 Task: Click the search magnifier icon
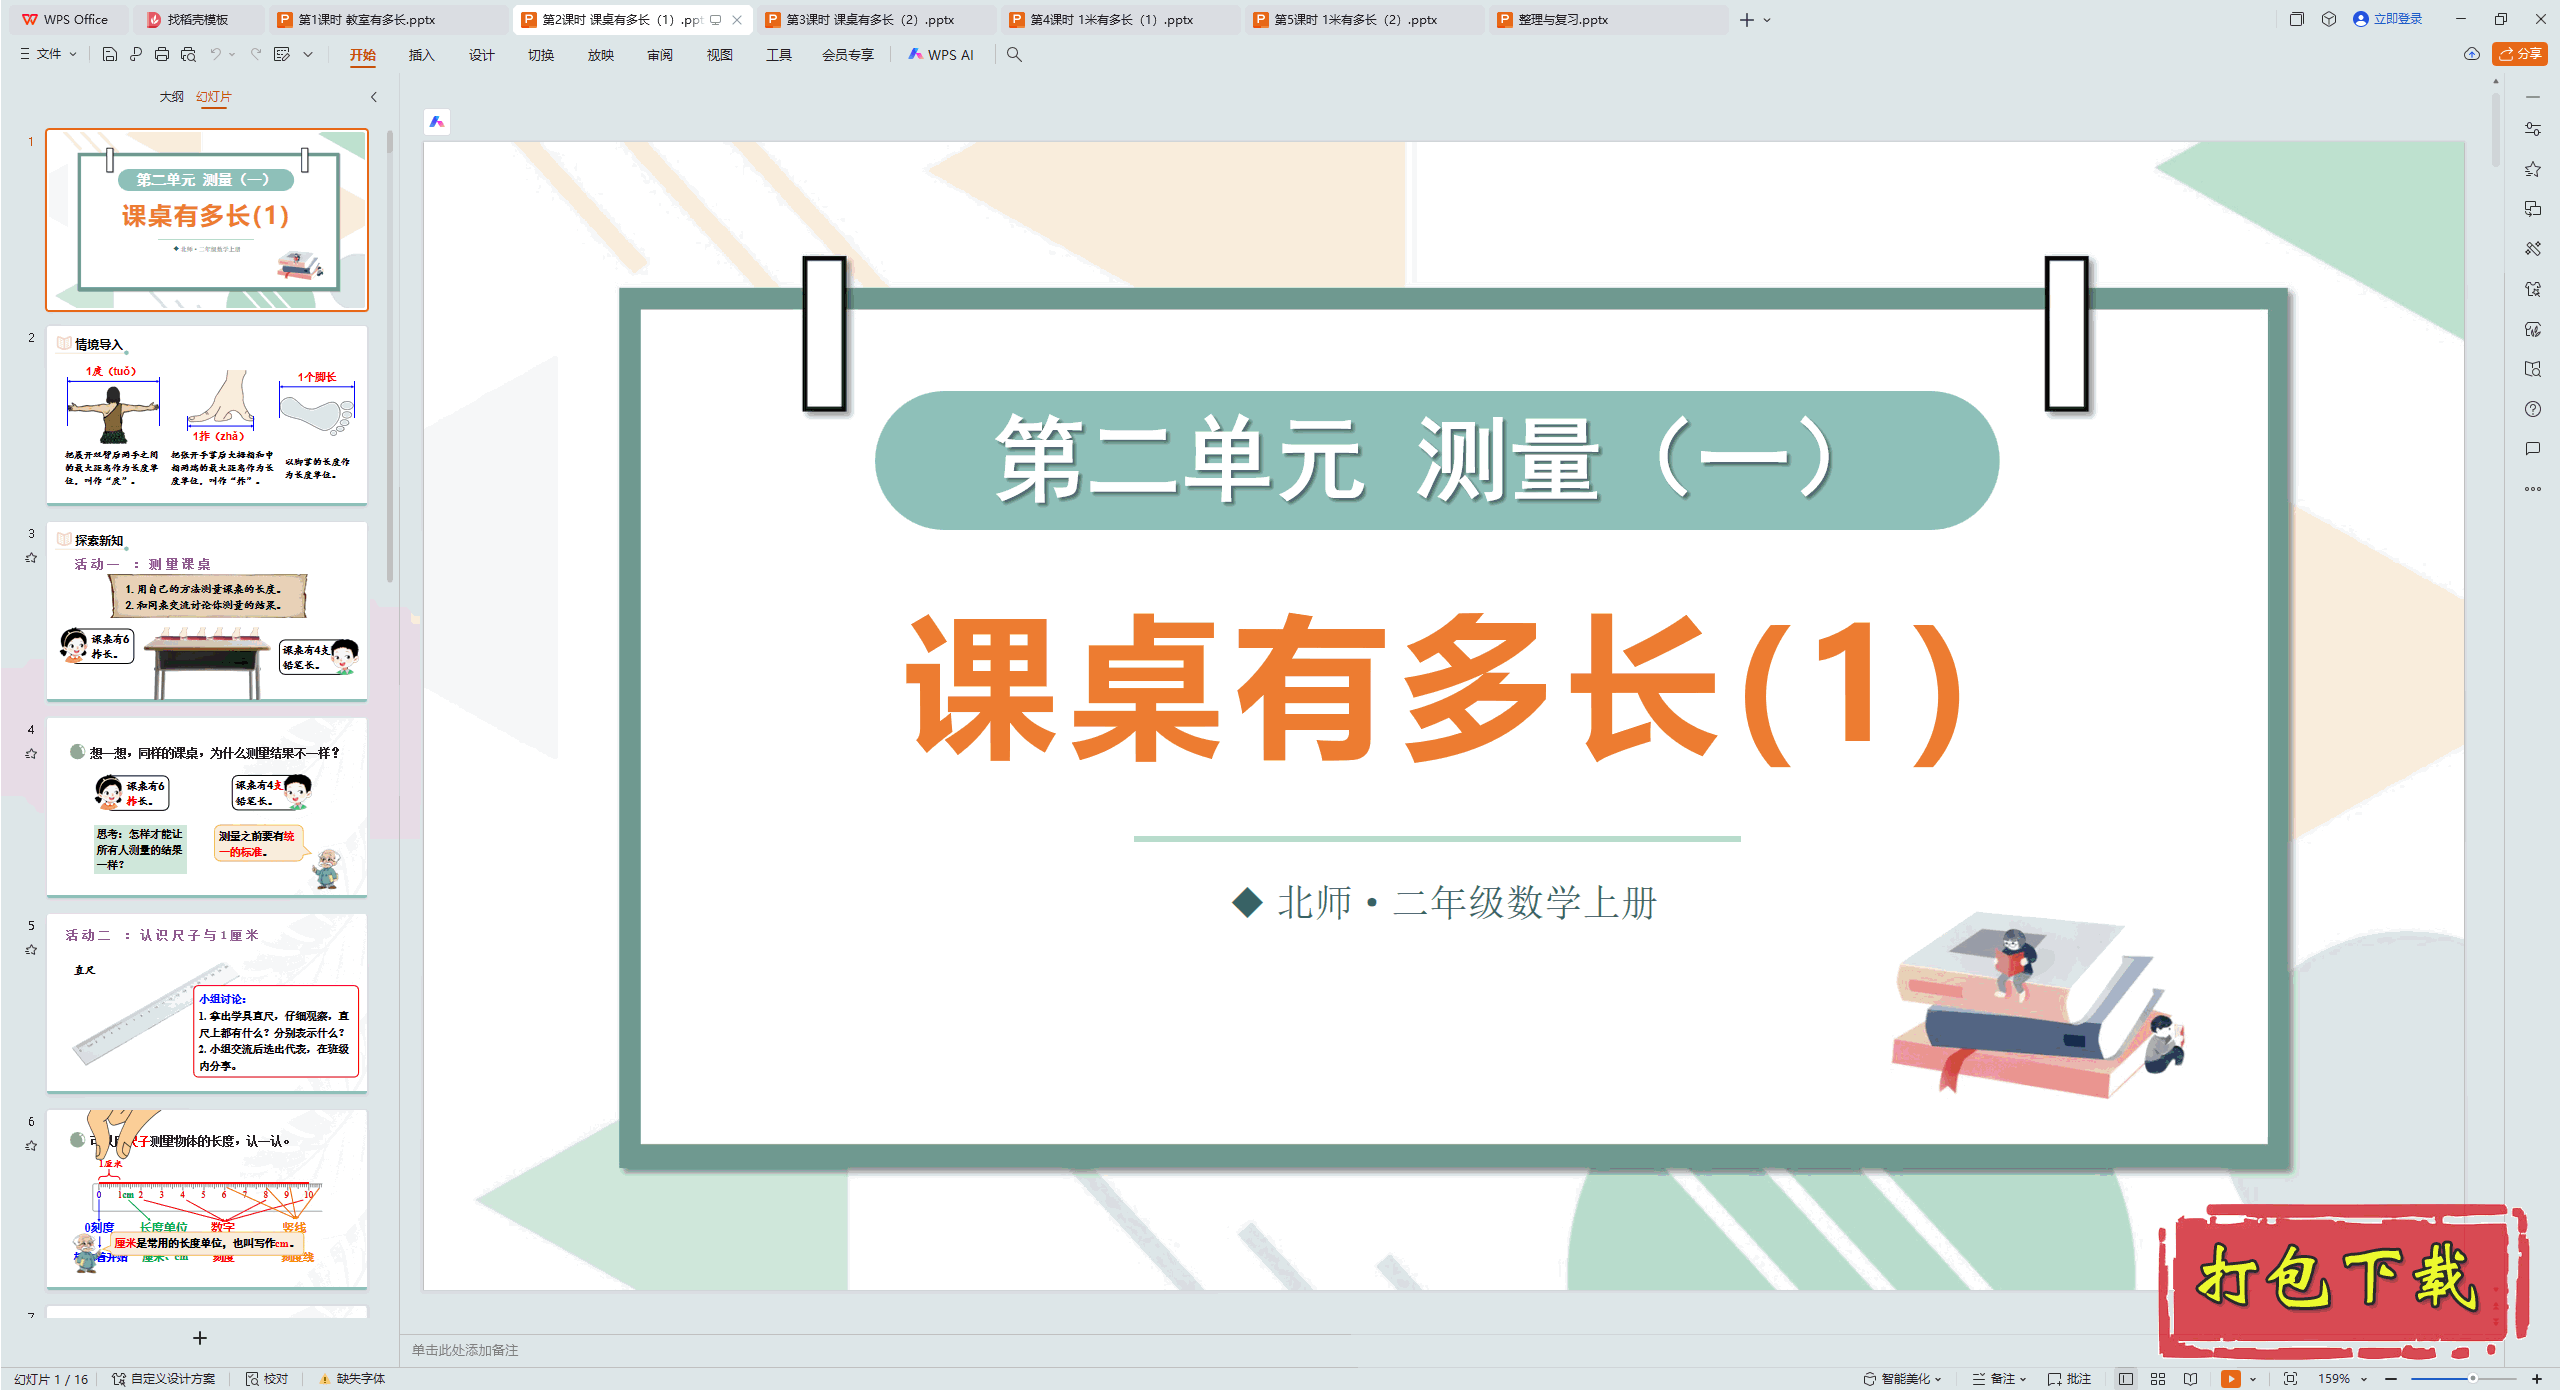pos(1014,54)
